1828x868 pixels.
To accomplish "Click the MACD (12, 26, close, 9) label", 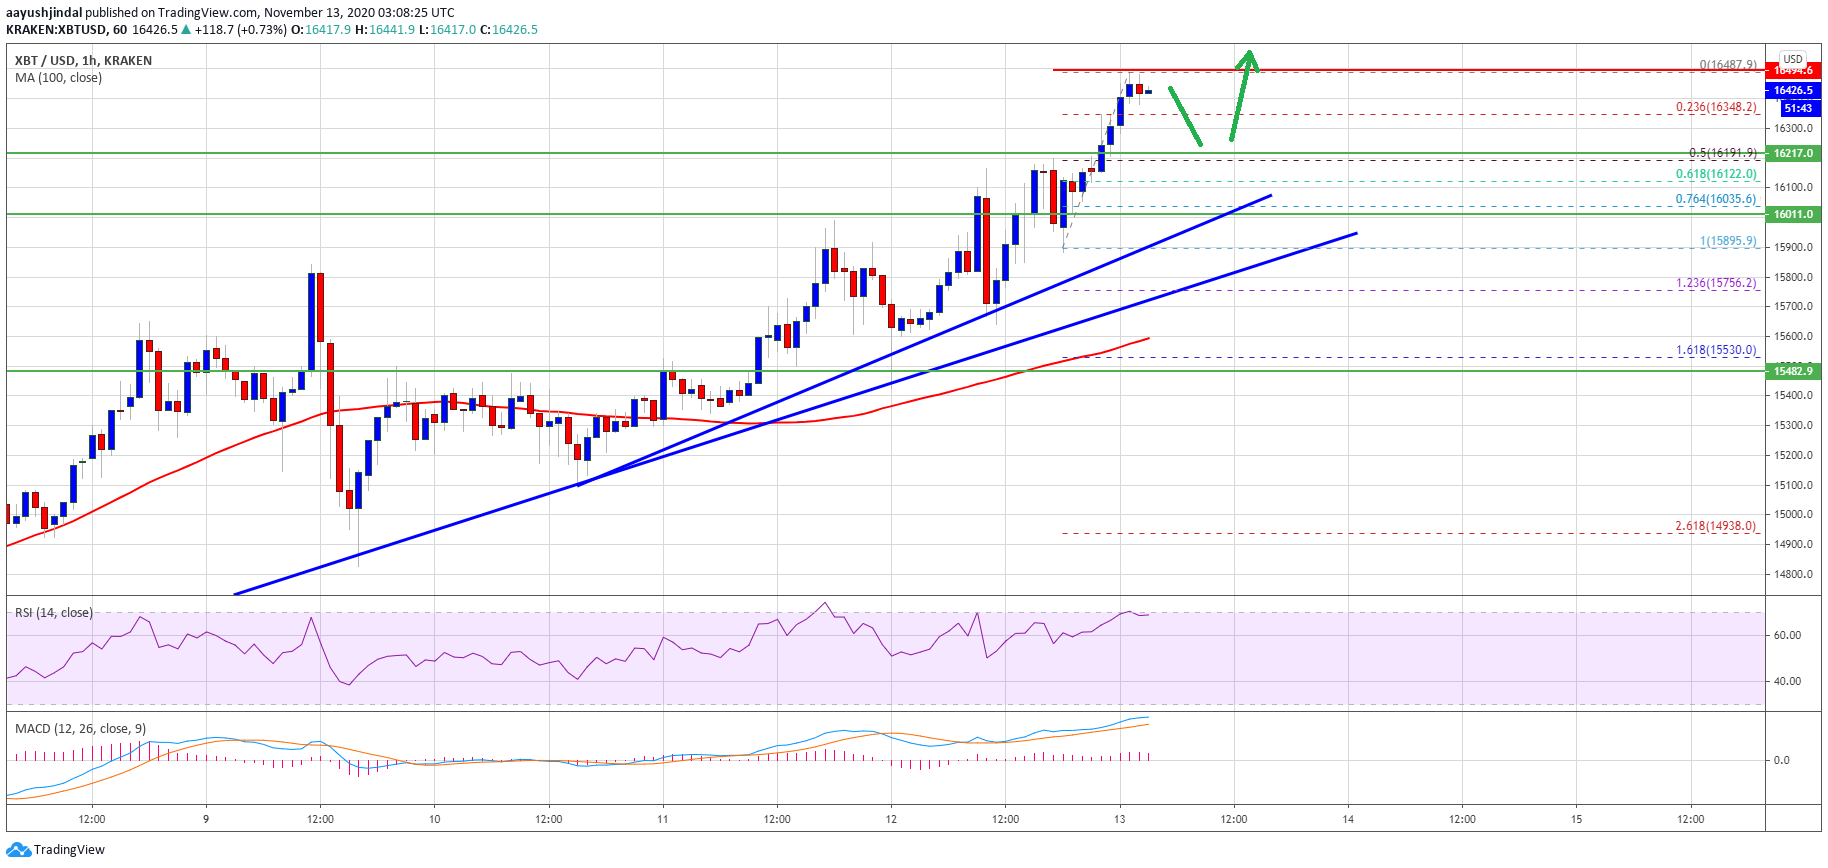I will (x=80, y=728).
